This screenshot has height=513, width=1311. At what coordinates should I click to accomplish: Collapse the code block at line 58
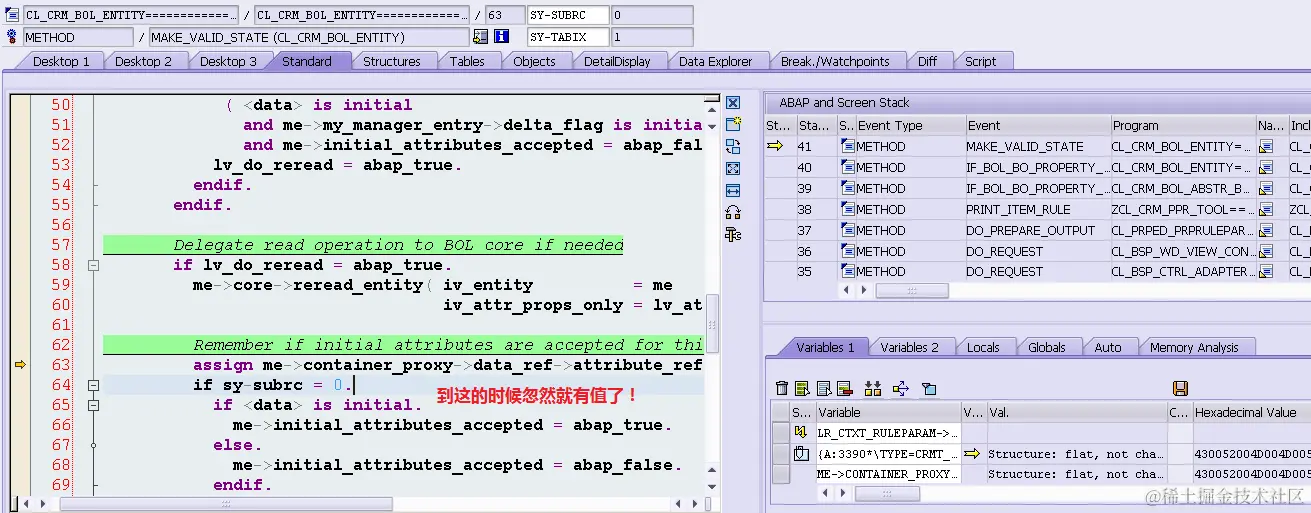click(x=93, y=265)
